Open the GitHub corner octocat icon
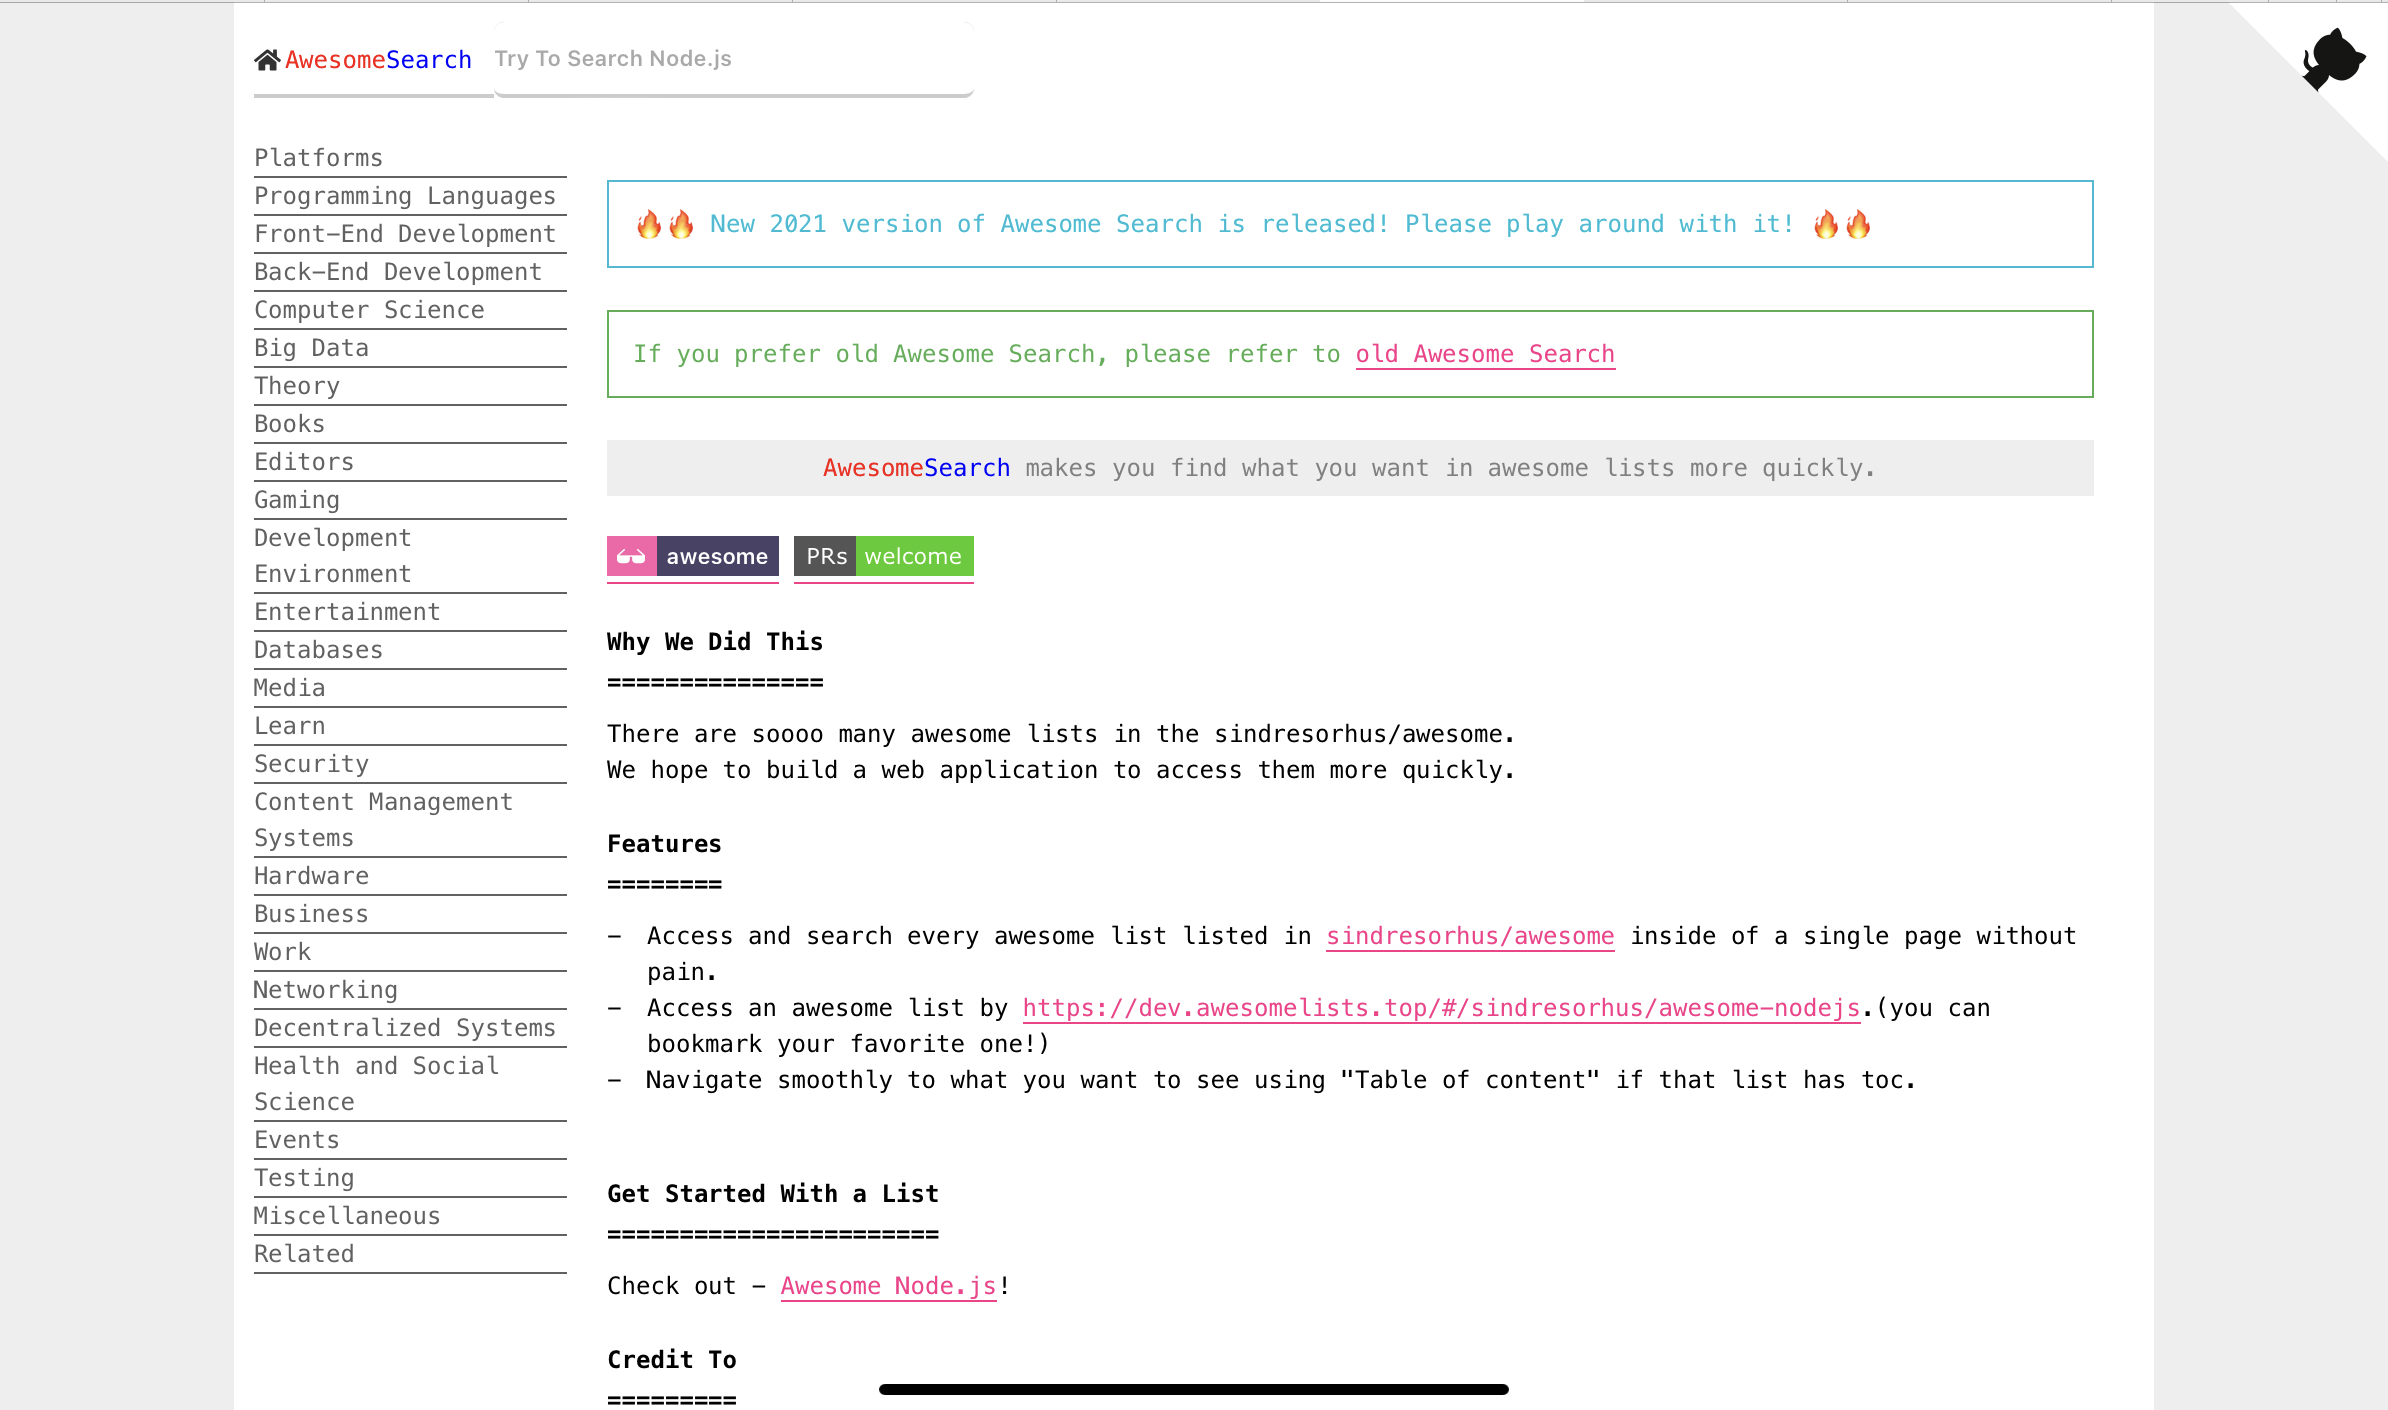This screenshot has width=2388, height=1410. tap(2333, 60)
